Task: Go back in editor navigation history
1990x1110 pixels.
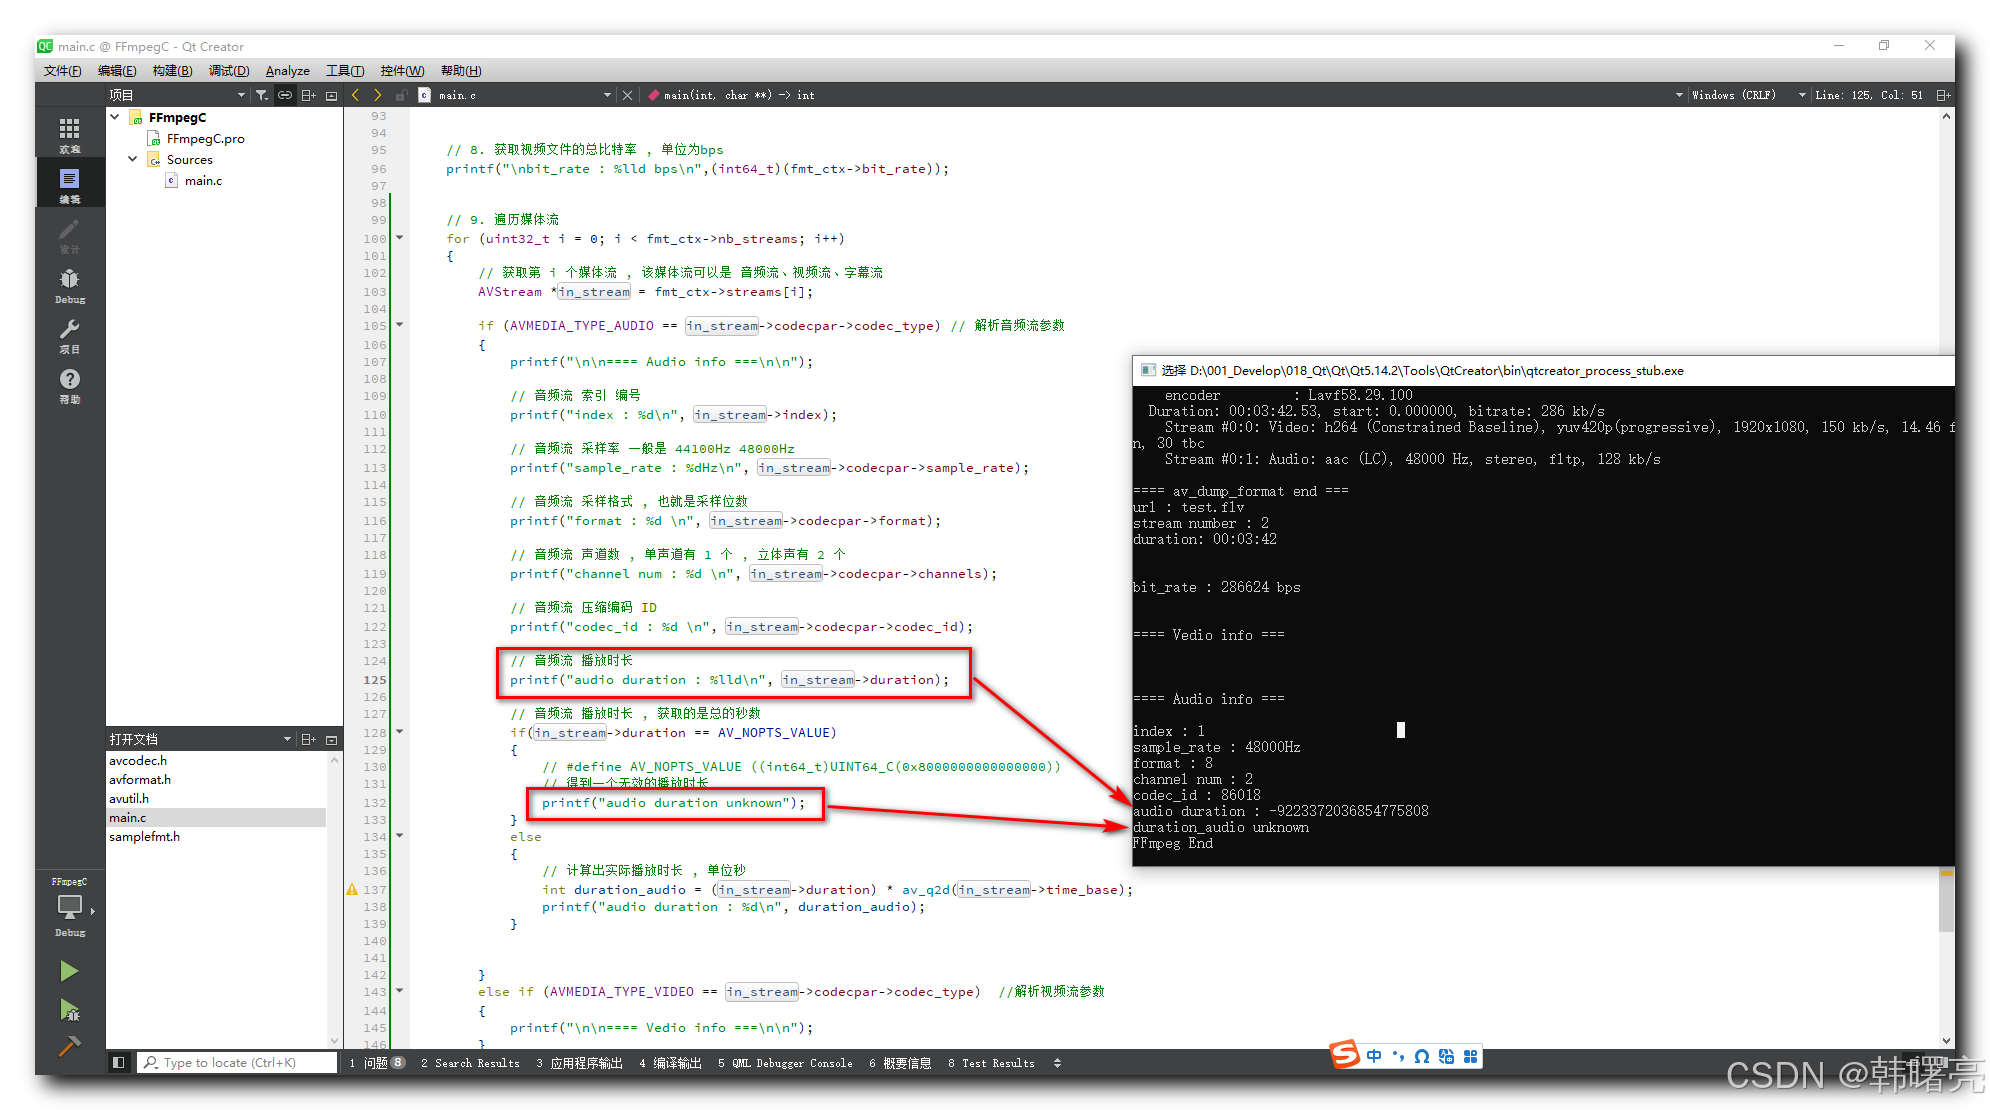Action: click(355, 95)
